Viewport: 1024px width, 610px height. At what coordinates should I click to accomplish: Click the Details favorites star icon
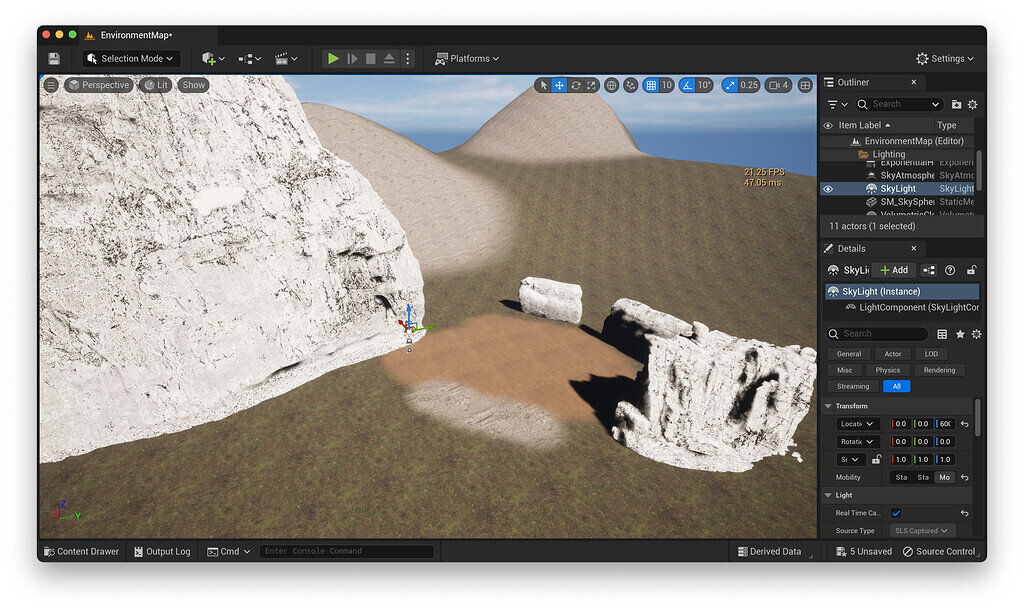click(x=960, y=334)
